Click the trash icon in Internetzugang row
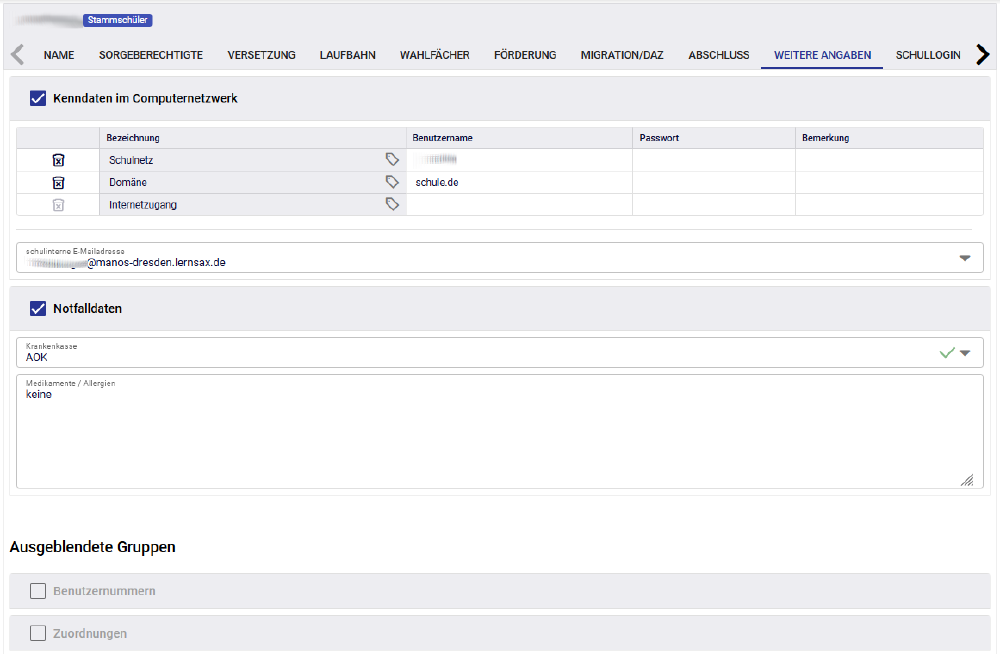 pos(58,205)
